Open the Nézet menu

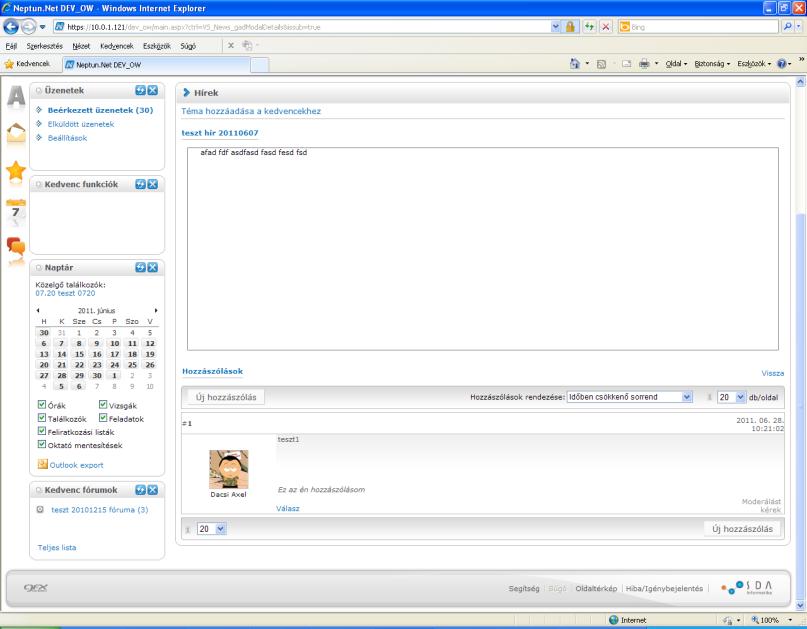(81, 46)
